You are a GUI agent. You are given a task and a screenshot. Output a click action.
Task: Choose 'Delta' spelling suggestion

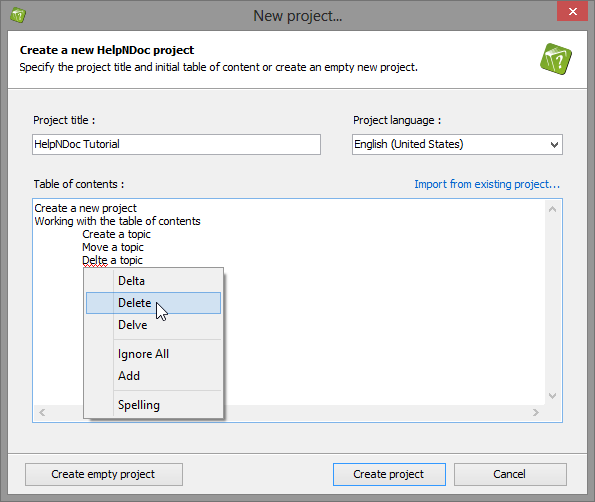tap(153, 281)
